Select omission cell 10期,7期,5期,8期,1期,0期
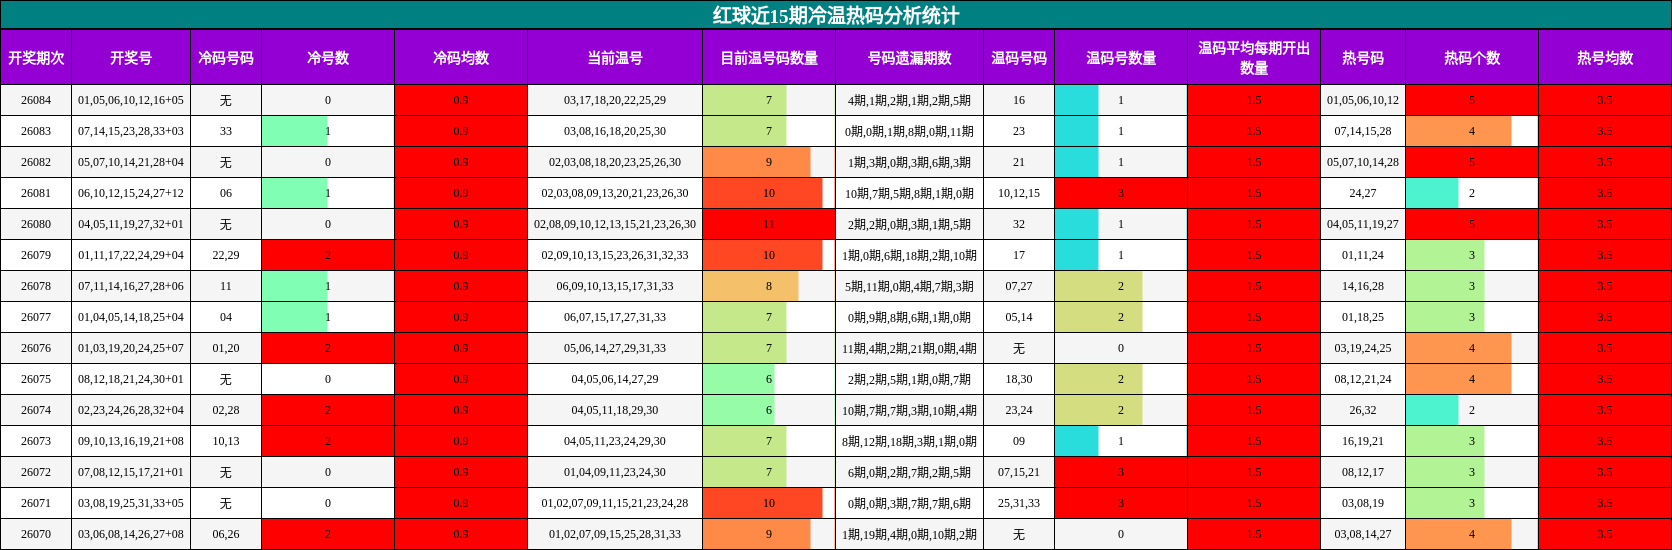The image size is (1672, 550). (x=909, y=193)
